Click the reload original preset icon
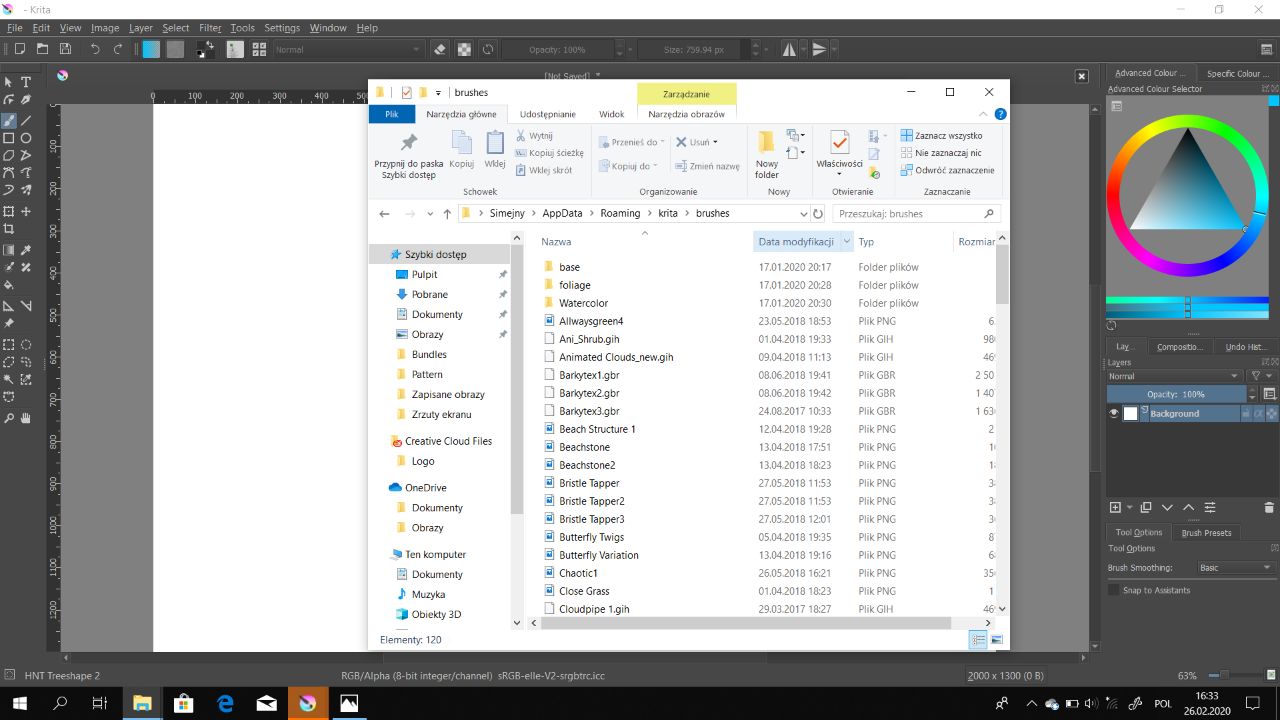The height and width of the screenshot is (720, 1280). [x=488, y=49]
